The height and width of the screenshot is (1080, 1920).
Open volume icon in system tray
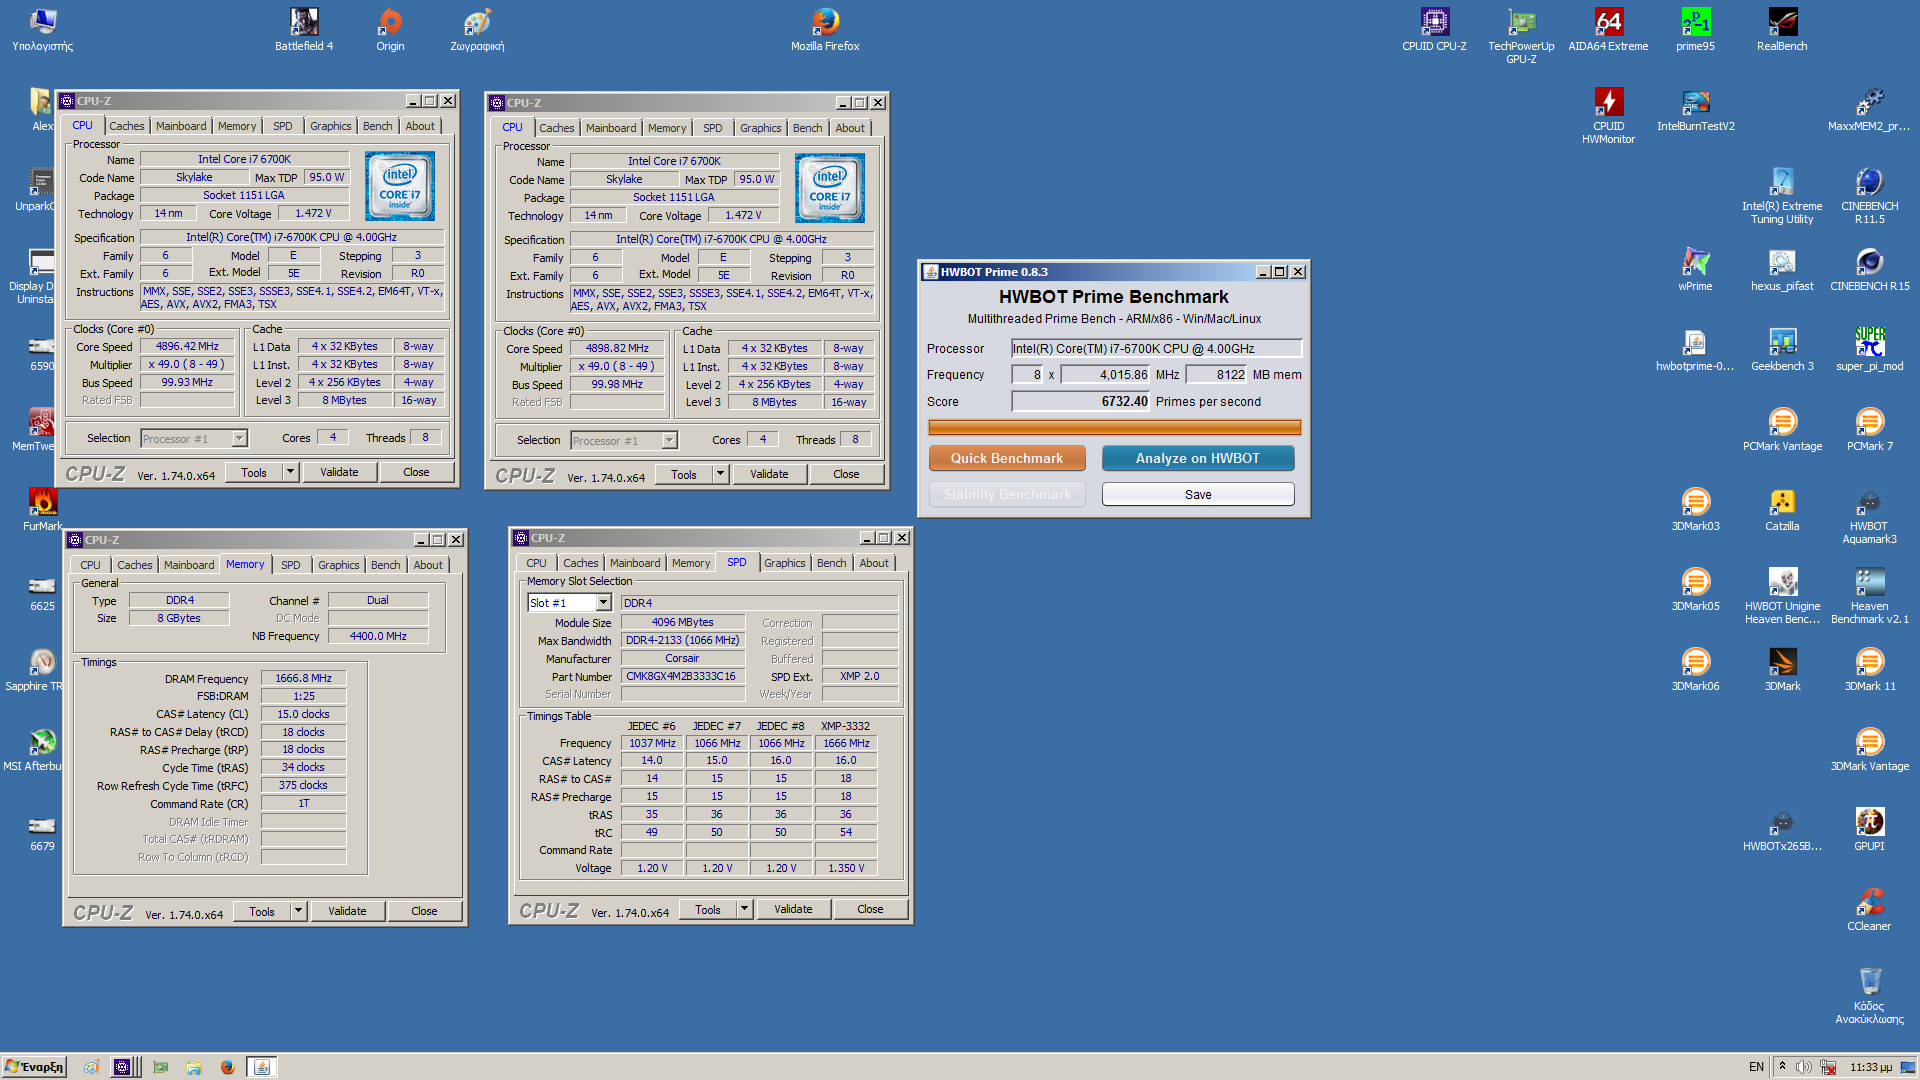point(1803,1067)
